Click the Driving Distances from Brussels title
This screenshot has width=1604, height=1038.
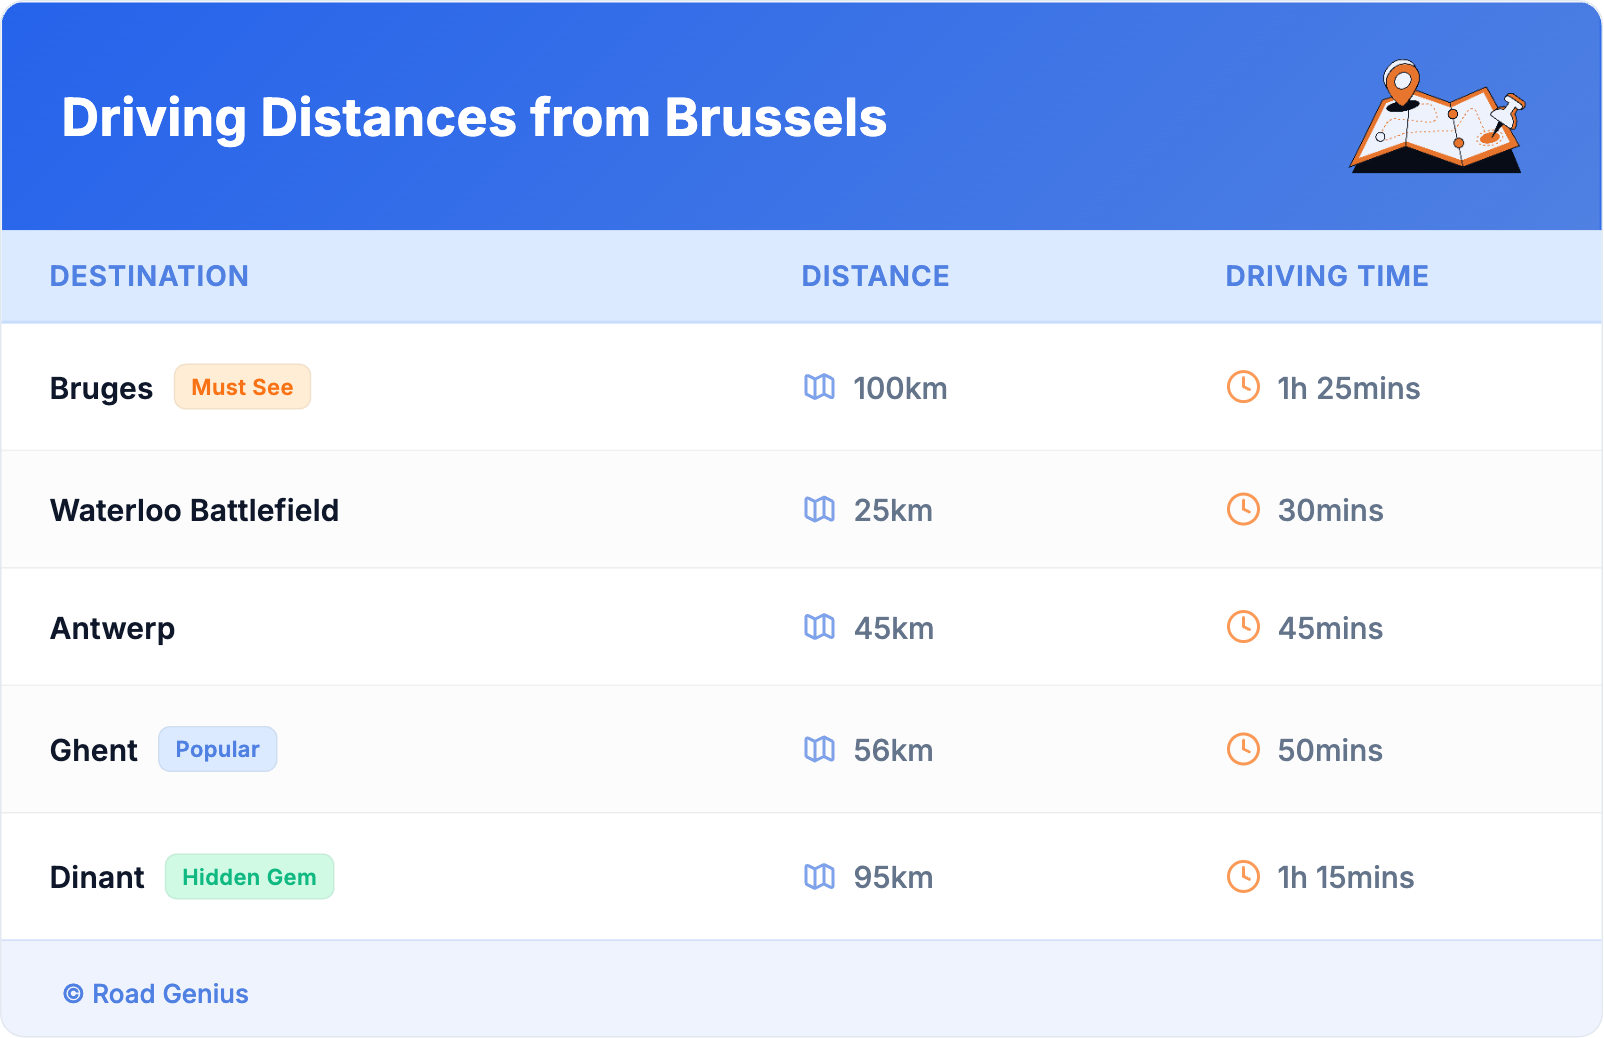click(474, 118)
